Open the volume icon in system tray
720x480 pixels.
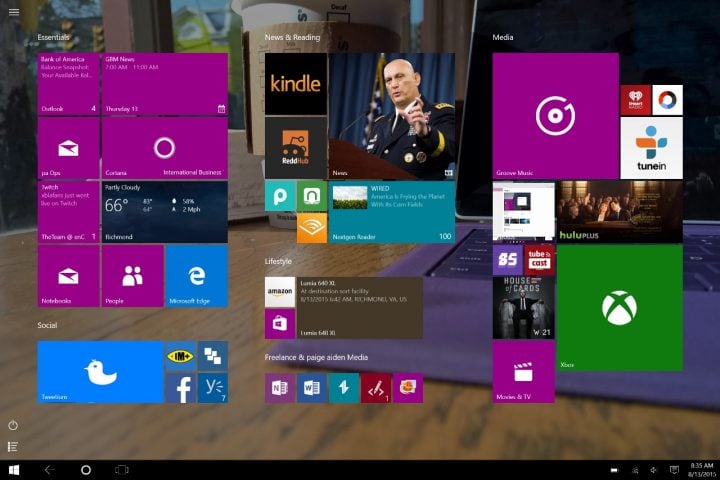(653, 470)
